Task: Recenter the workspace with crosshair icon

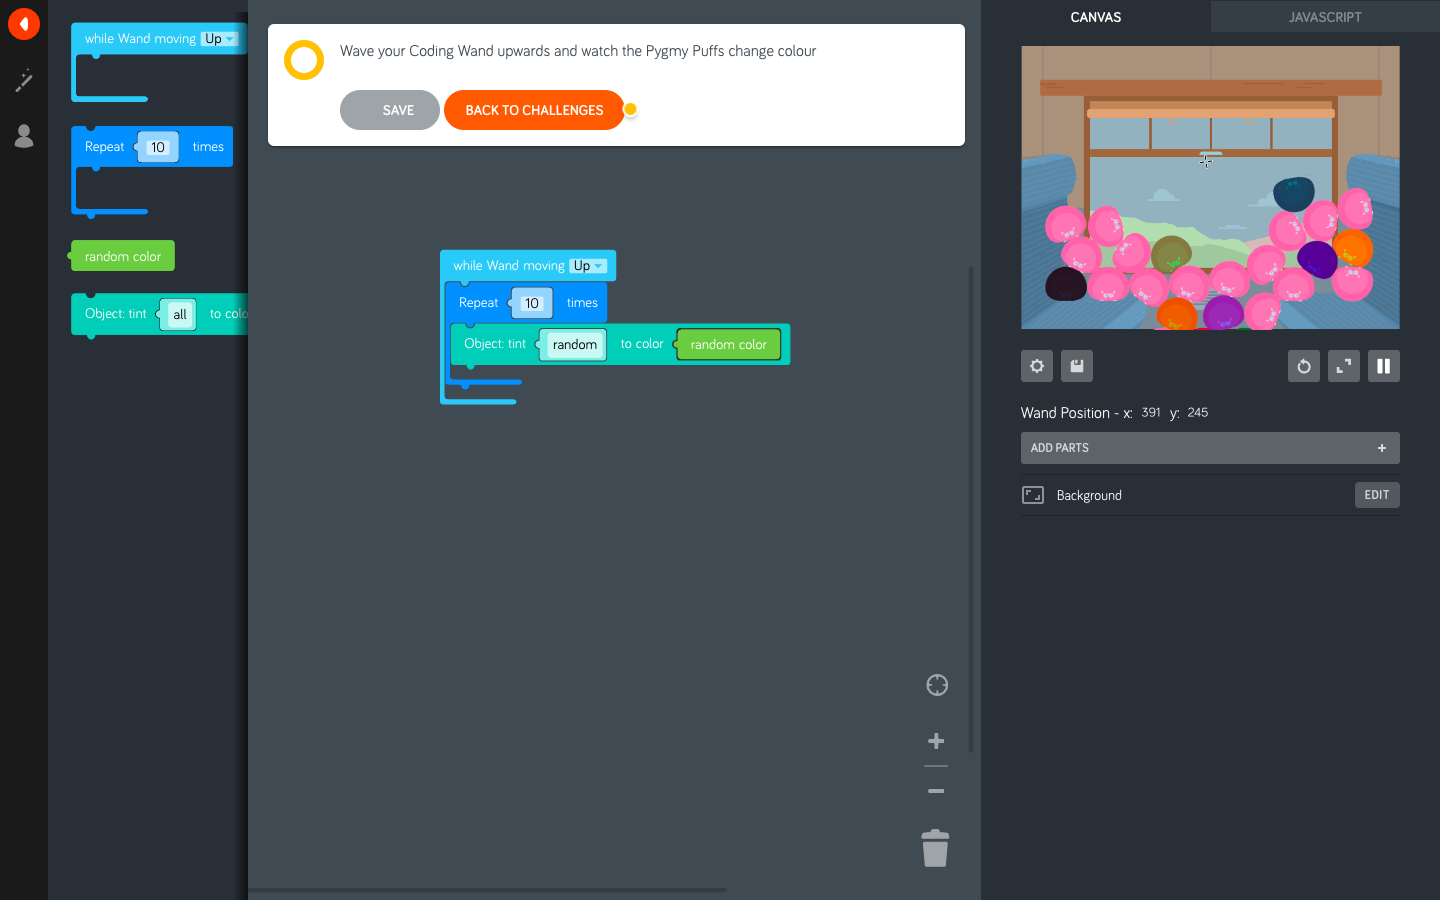Action: (x=937, y=685)
